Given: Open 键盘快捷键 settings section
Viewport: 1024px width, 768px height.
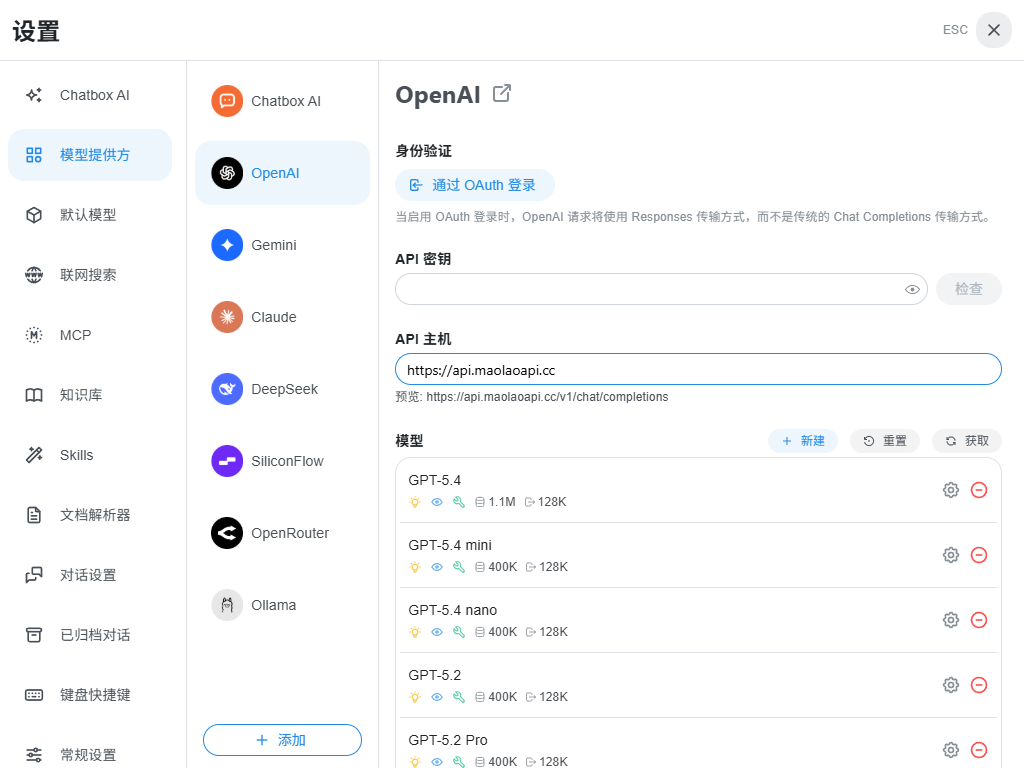Looking at the screenshot, I should [x=89, y=695].
